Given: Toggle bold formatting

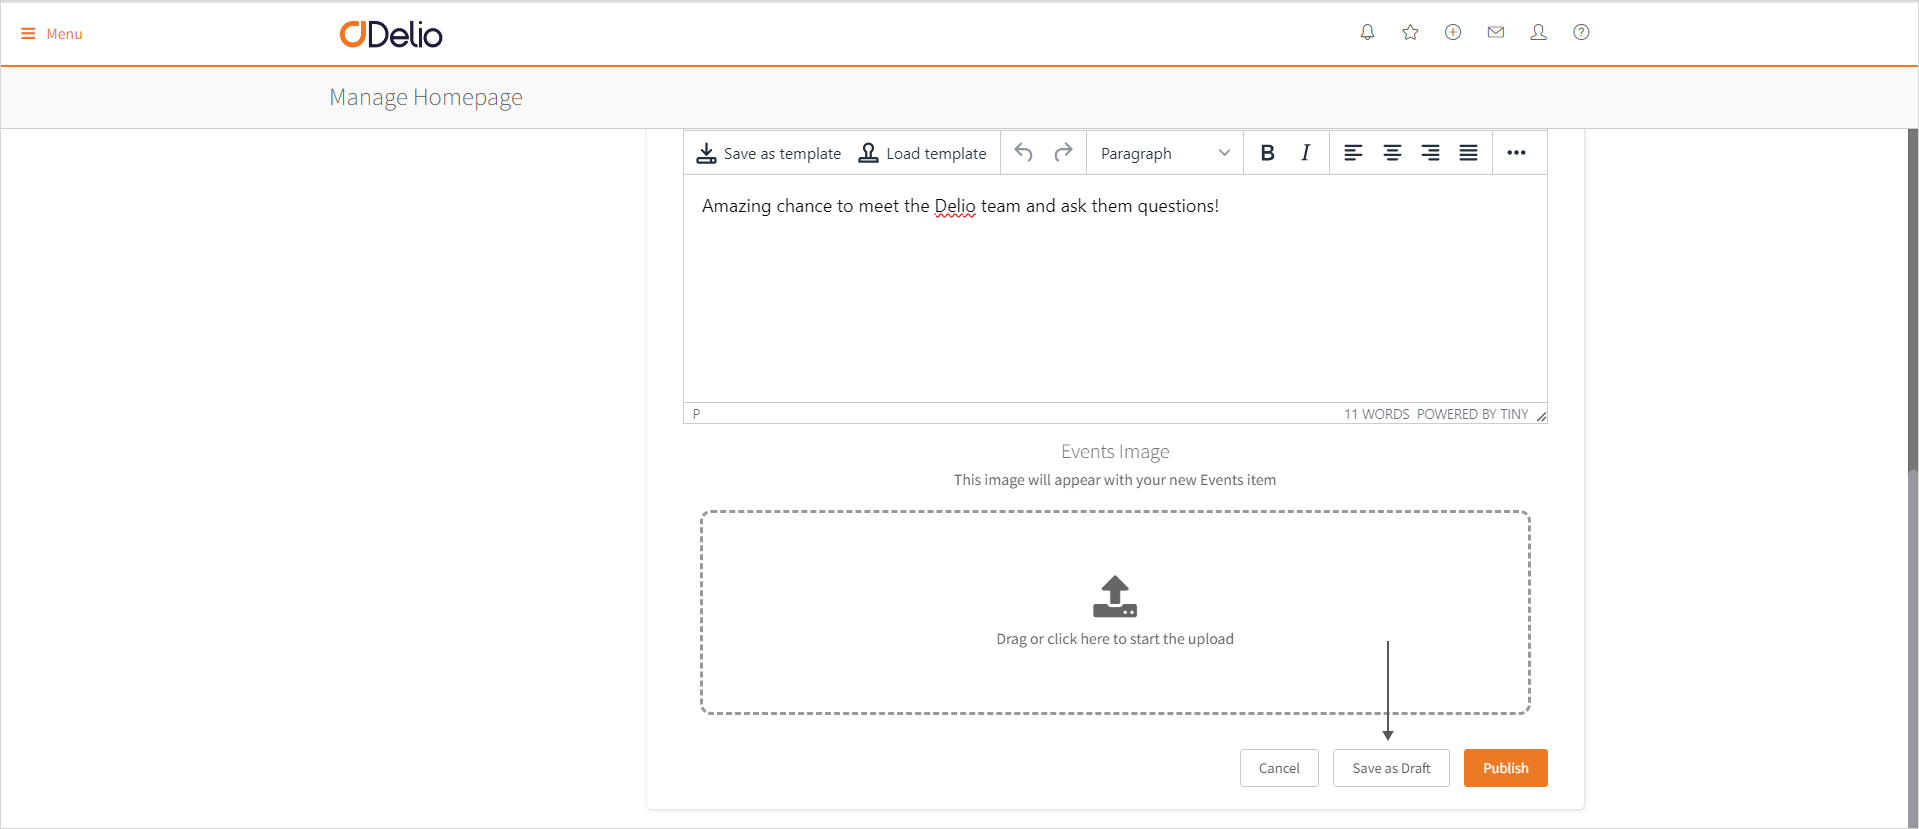Looking at the screenshot, I should click(1267, 153).
